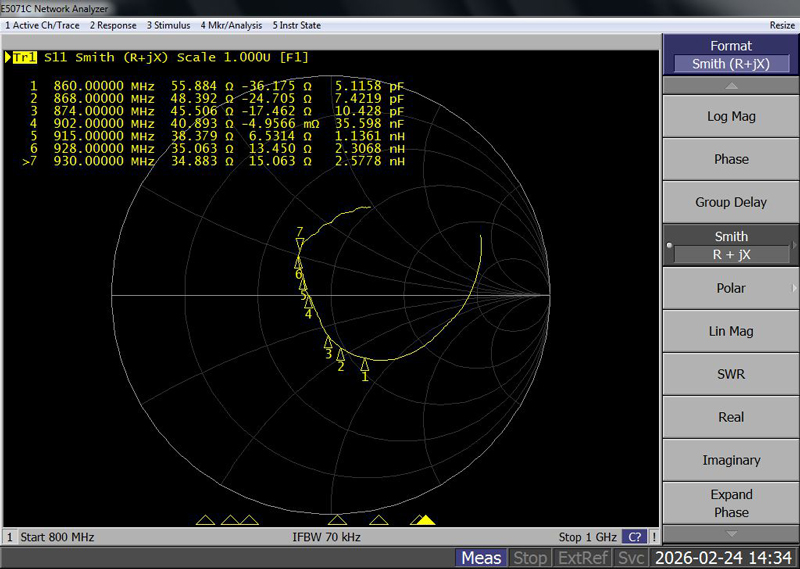
Task: Select Phase format softkey
Action: pos(730,159)
